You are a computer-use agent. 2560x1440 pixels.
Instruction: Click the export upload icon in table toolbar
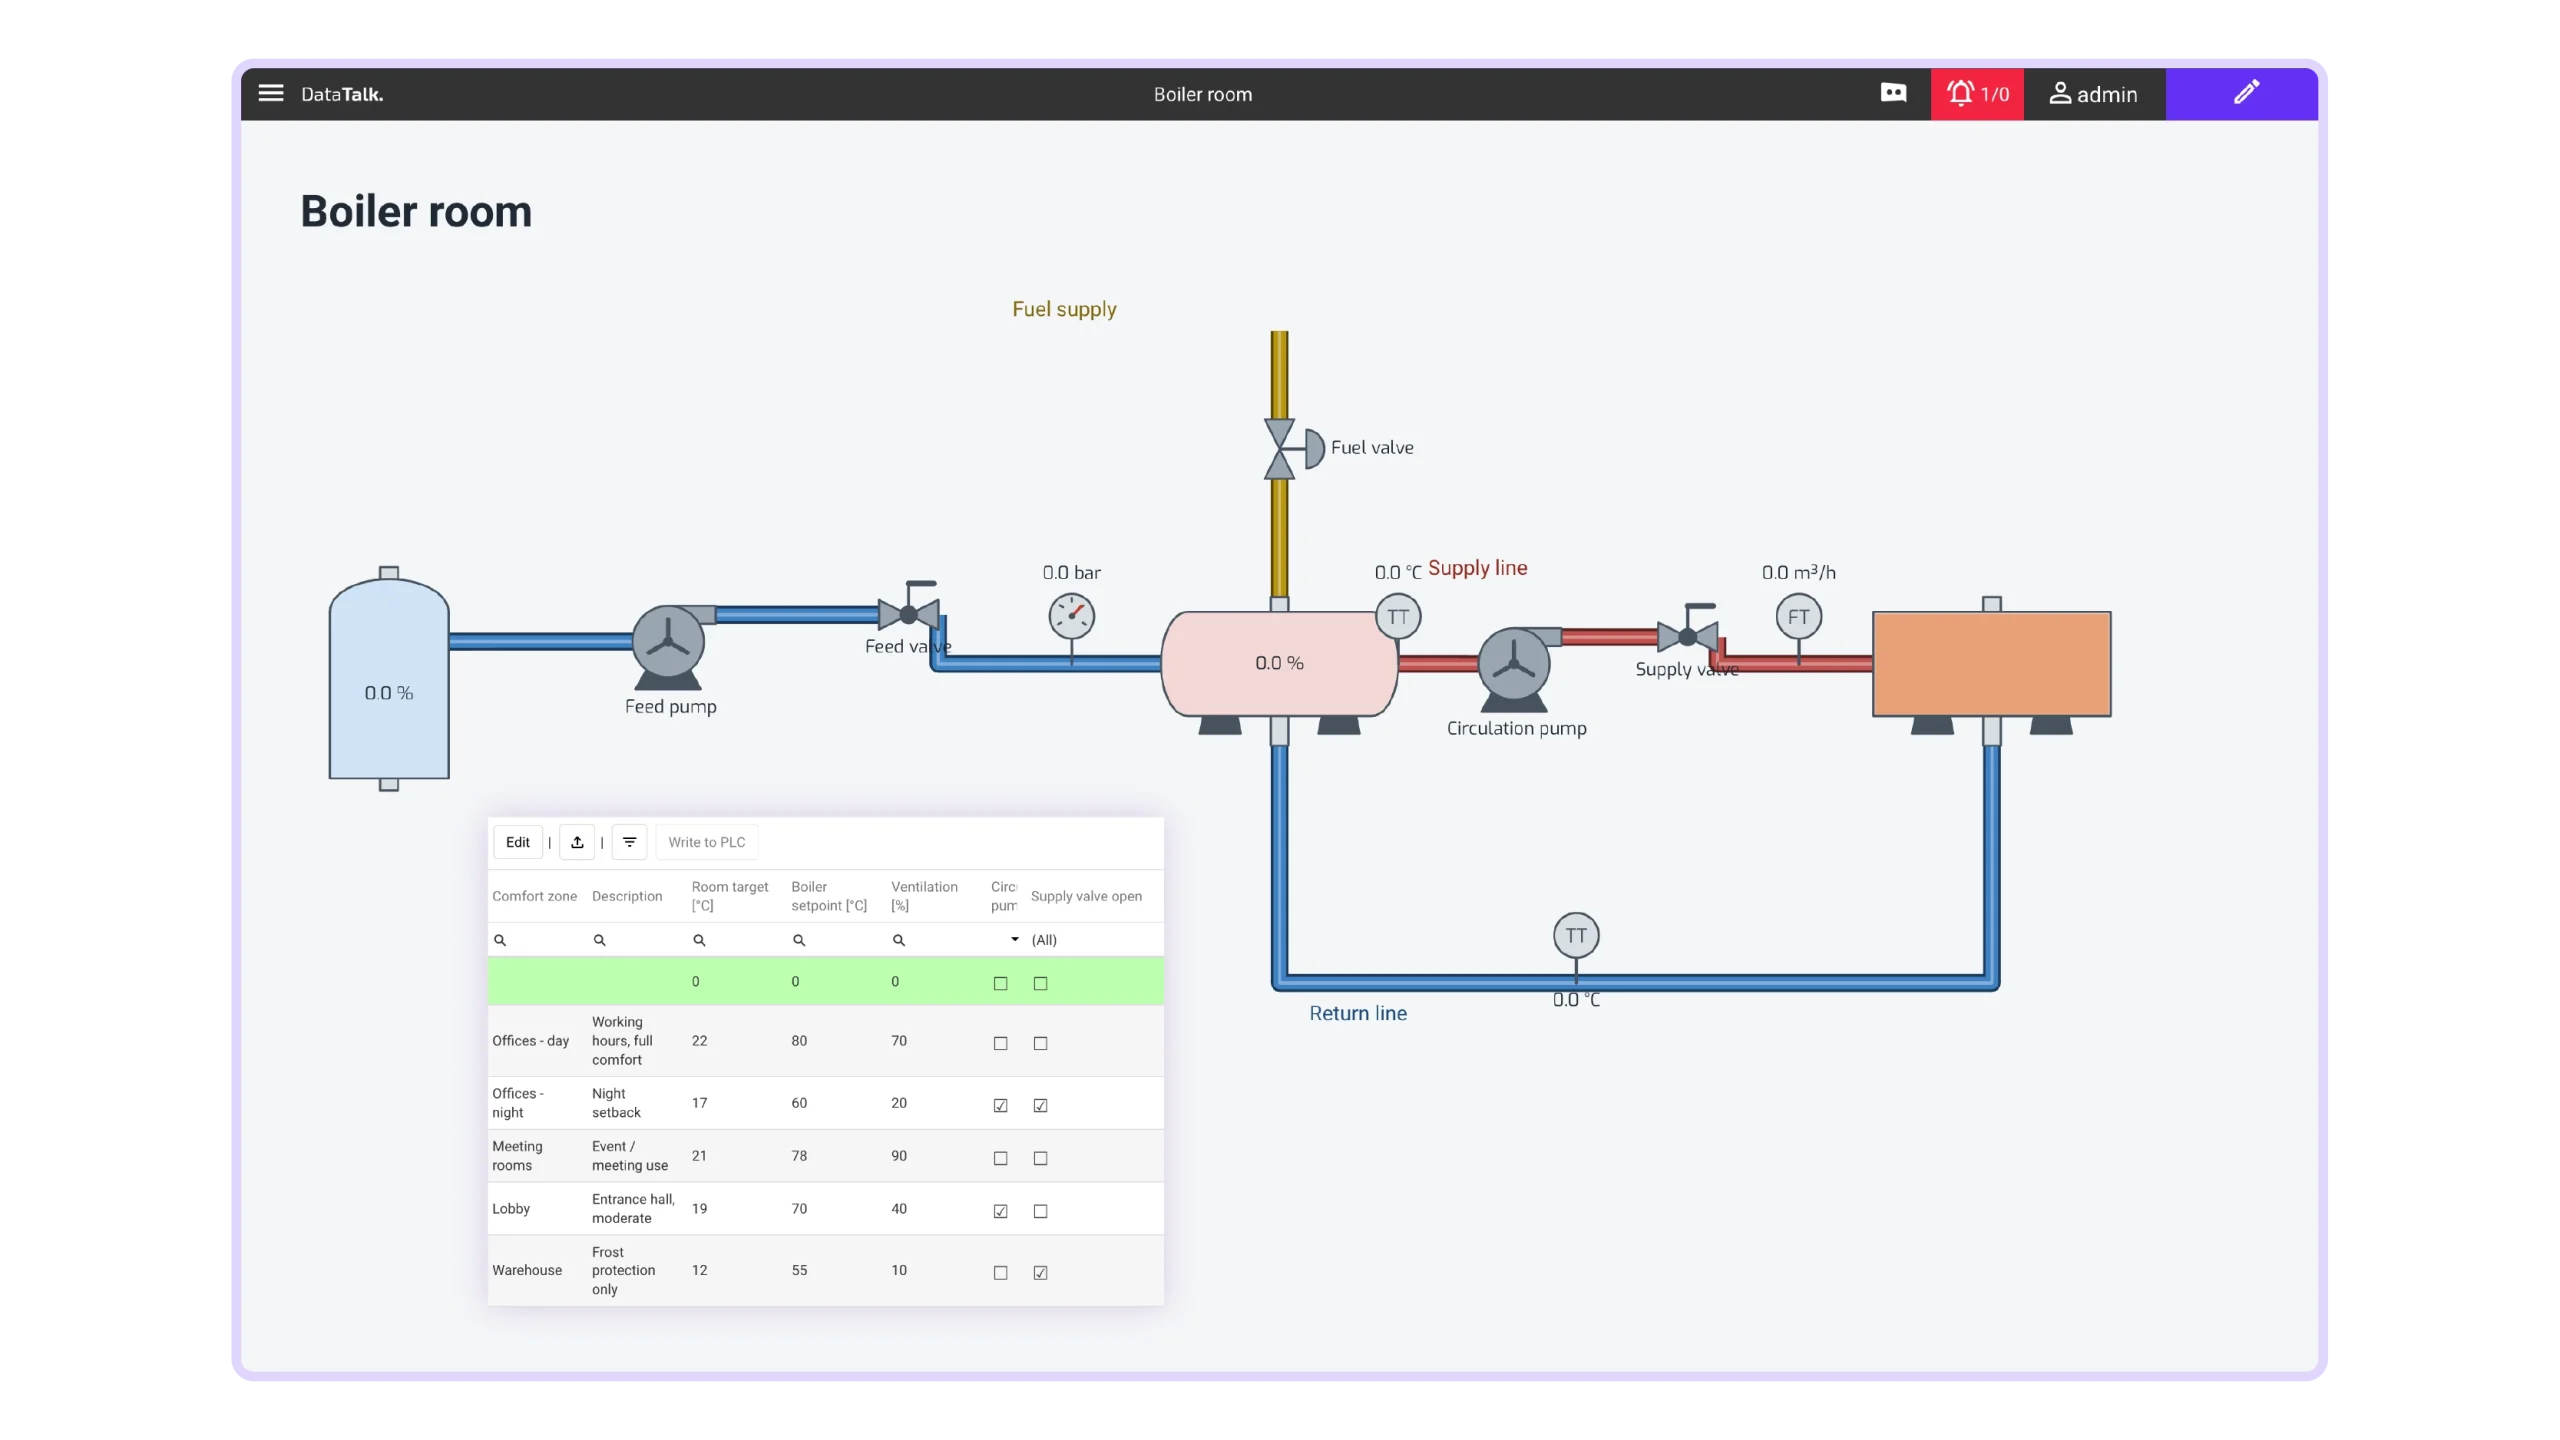(x=577, y=842)
